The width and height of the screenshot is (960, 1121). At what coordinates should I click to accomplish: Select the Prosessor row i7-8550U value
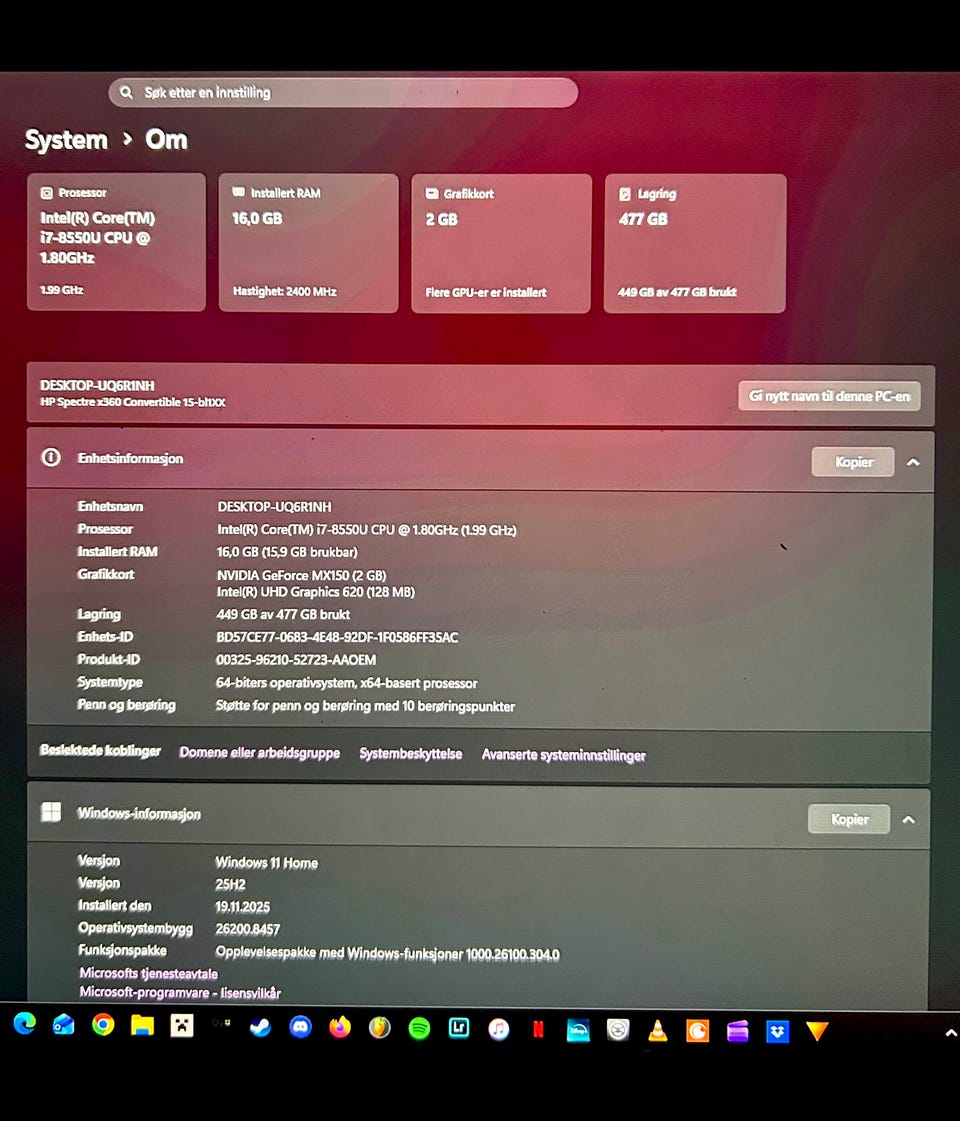click(367, 530)
